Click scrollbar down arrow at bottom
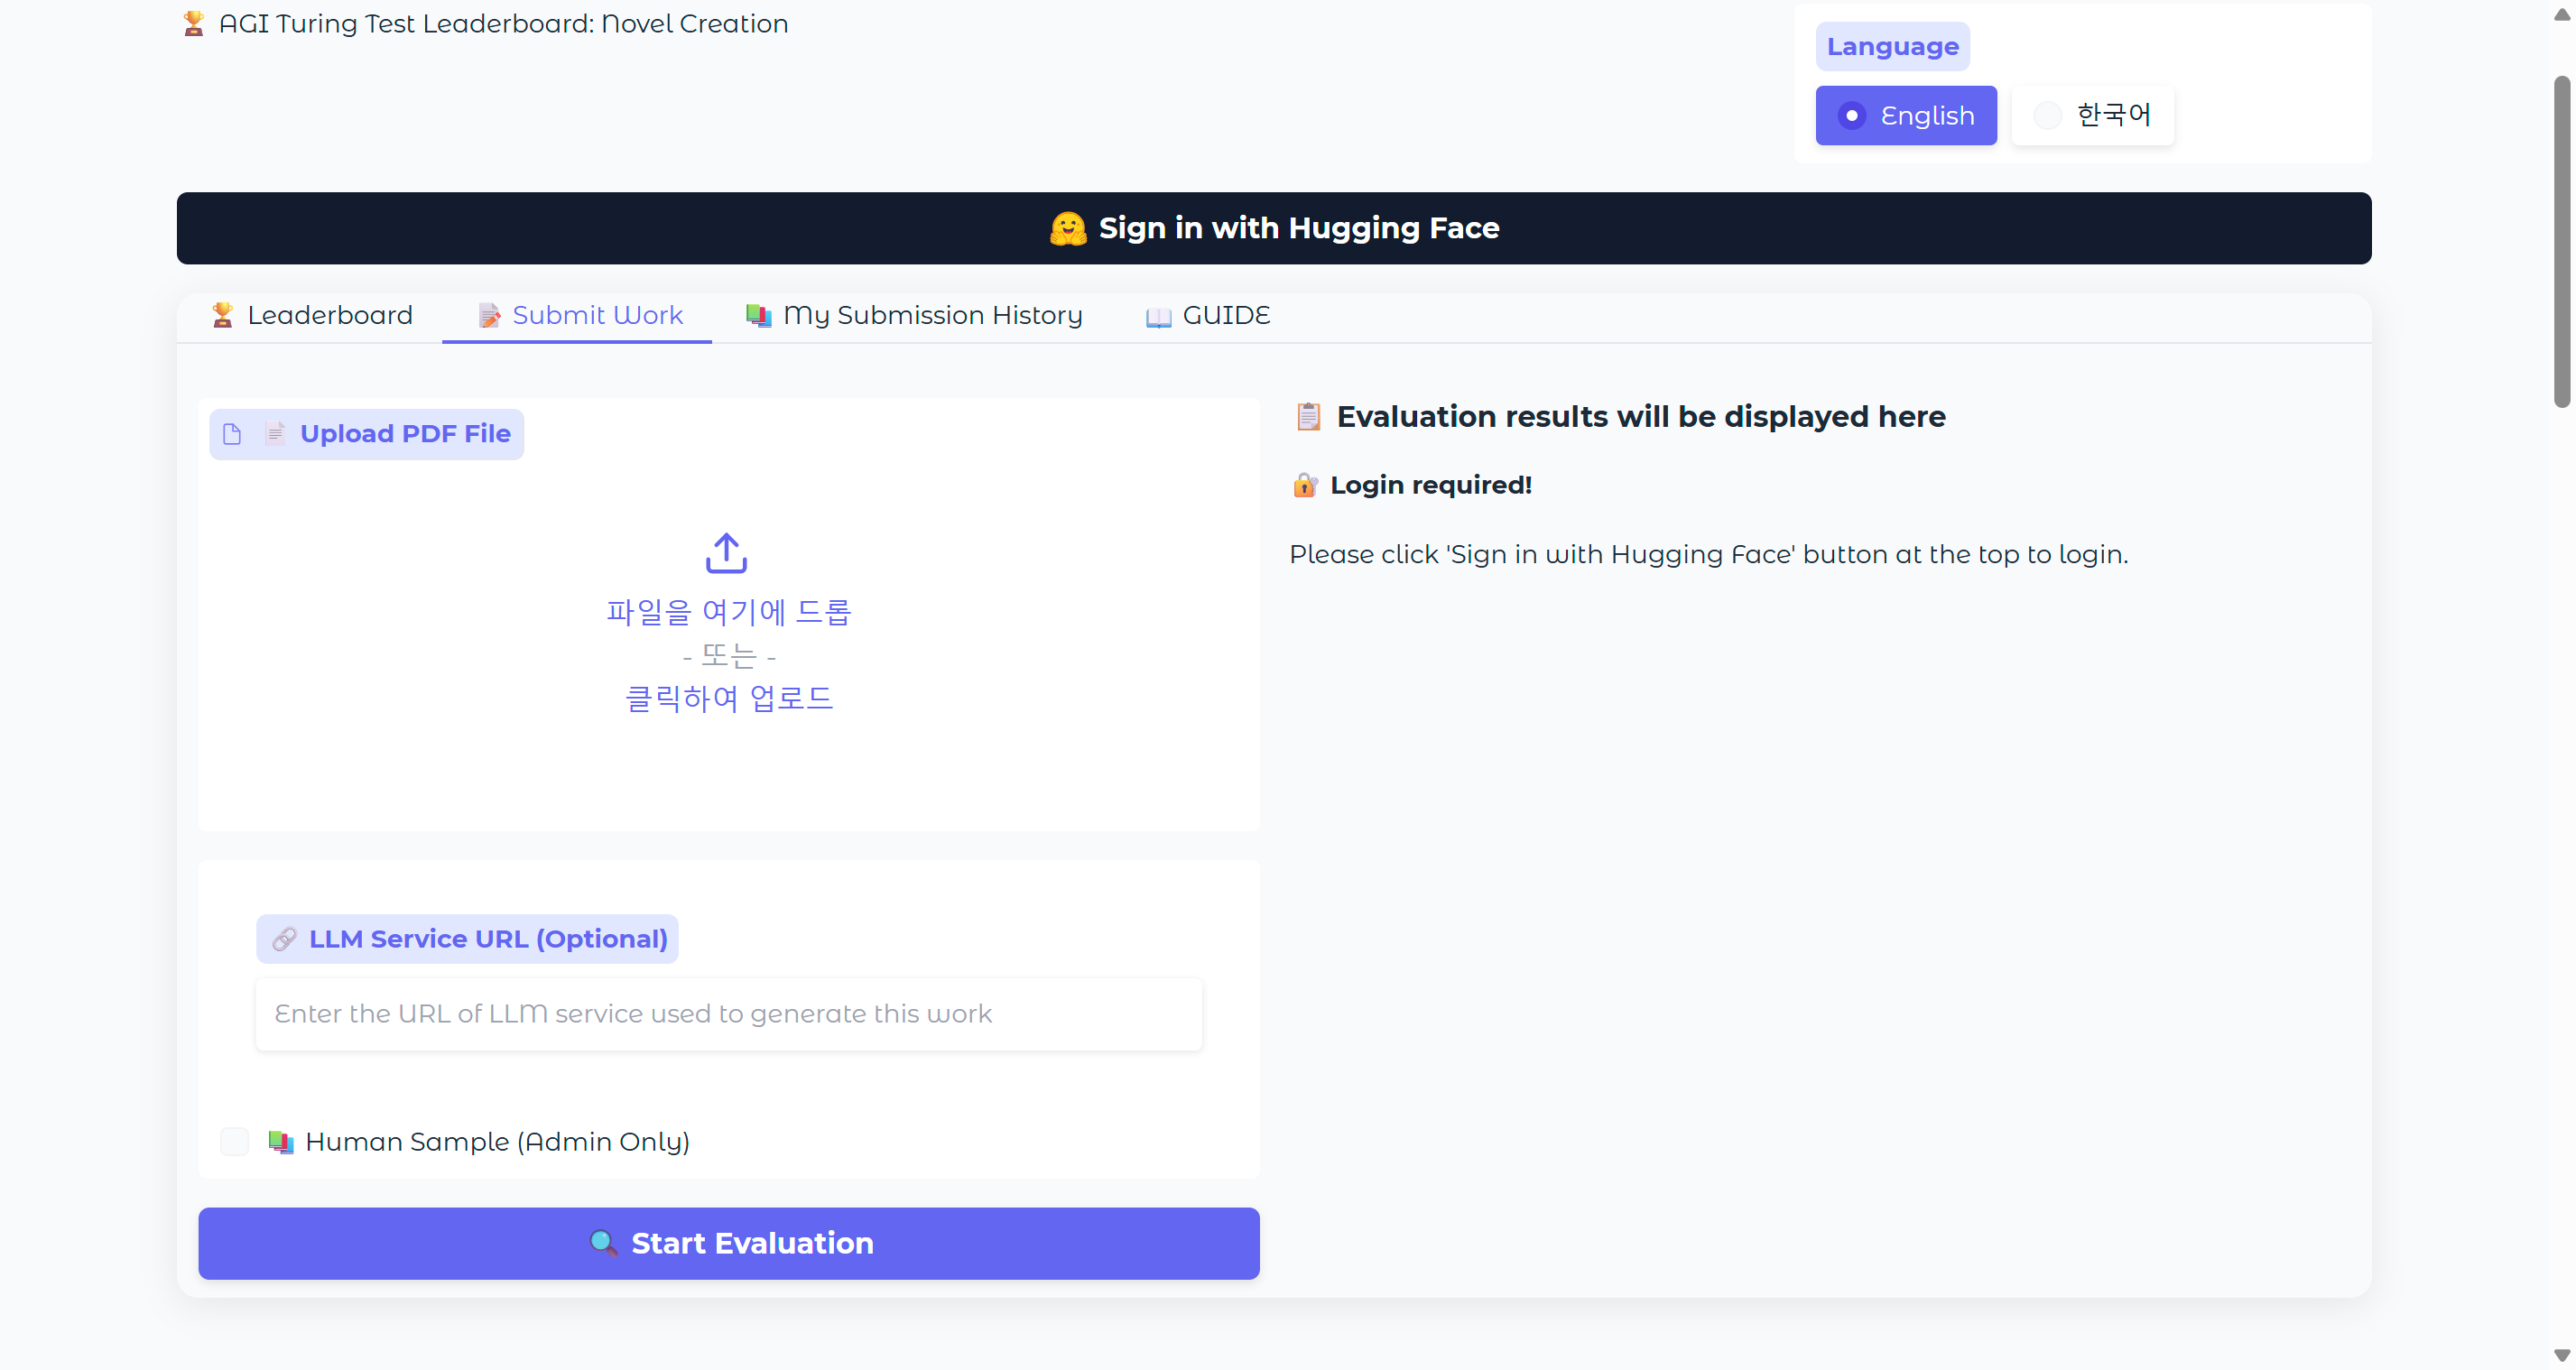 pyautogui.click(x=2561, y=1355)
